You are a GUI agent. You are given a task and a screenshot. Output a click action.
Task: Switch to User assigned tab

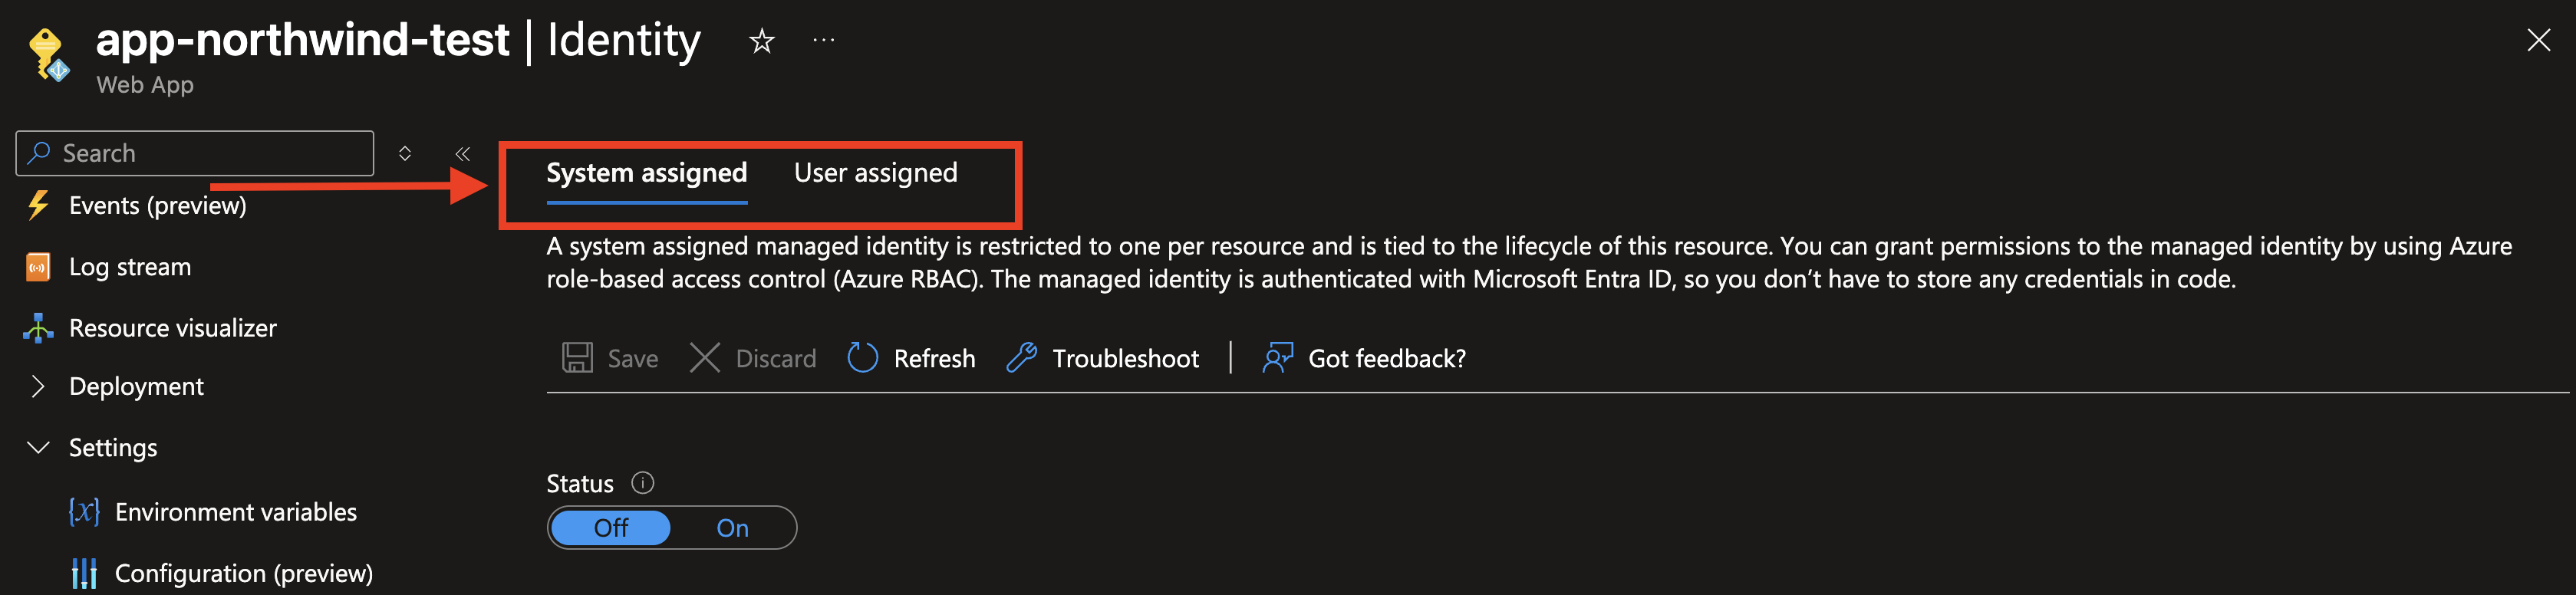[876, 173]
